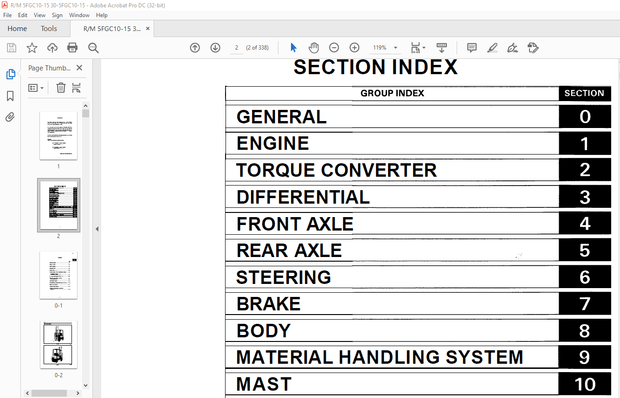Screen dimensions: 620x398
Task: Open the Bookmarks panel icon
Action: [10, 96]
